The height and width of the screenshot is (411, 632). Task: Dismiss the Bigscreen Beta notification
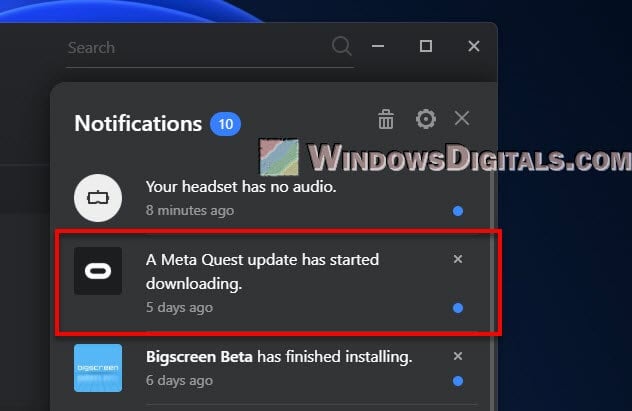coord(458,356)
